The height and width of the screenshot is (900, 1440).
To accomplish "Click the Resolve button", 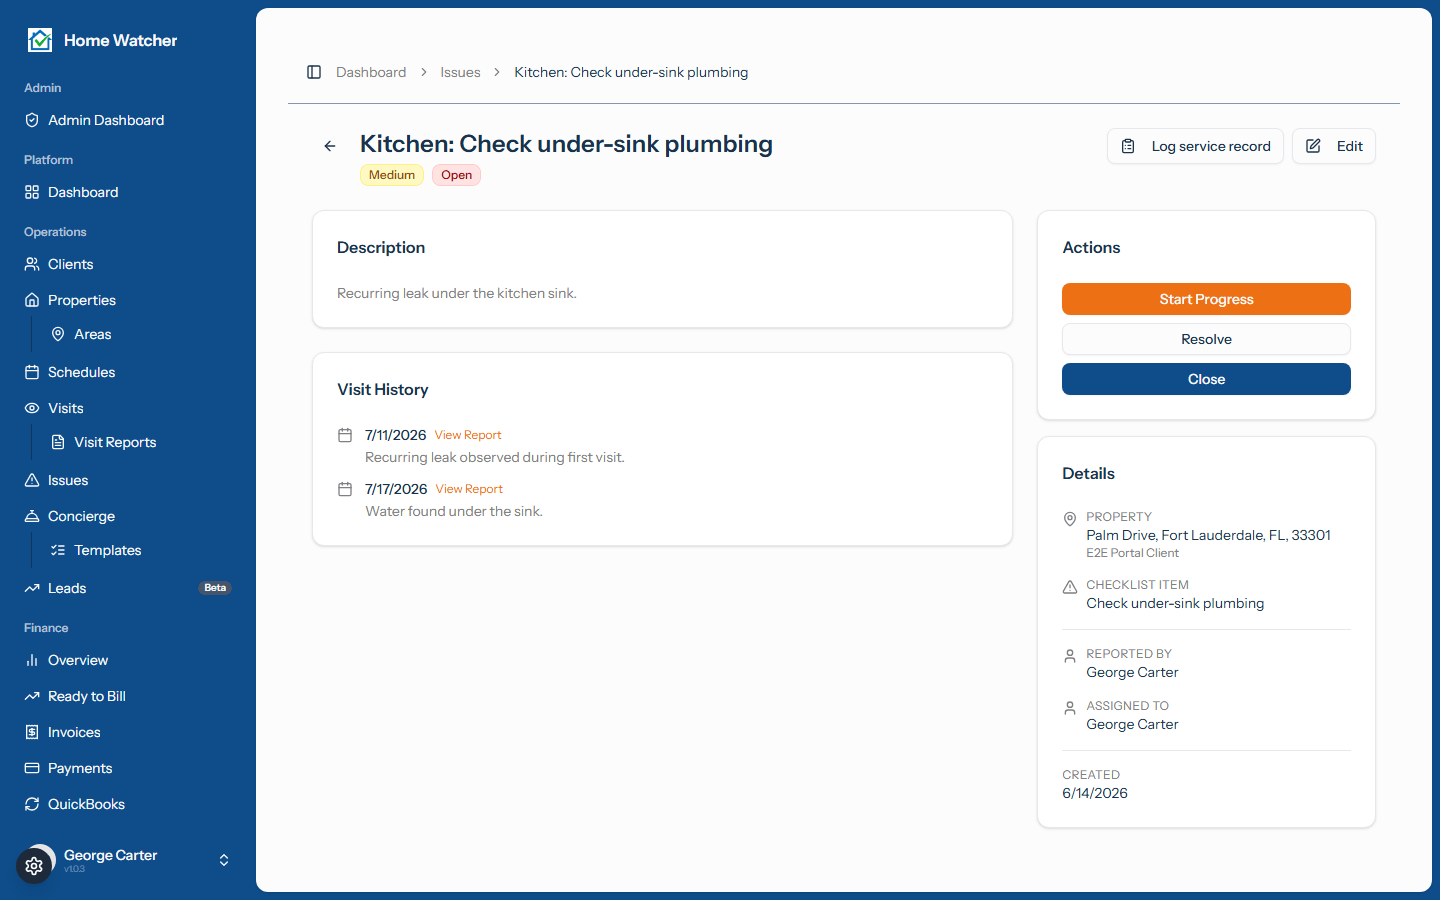I will click(1206, 339).
